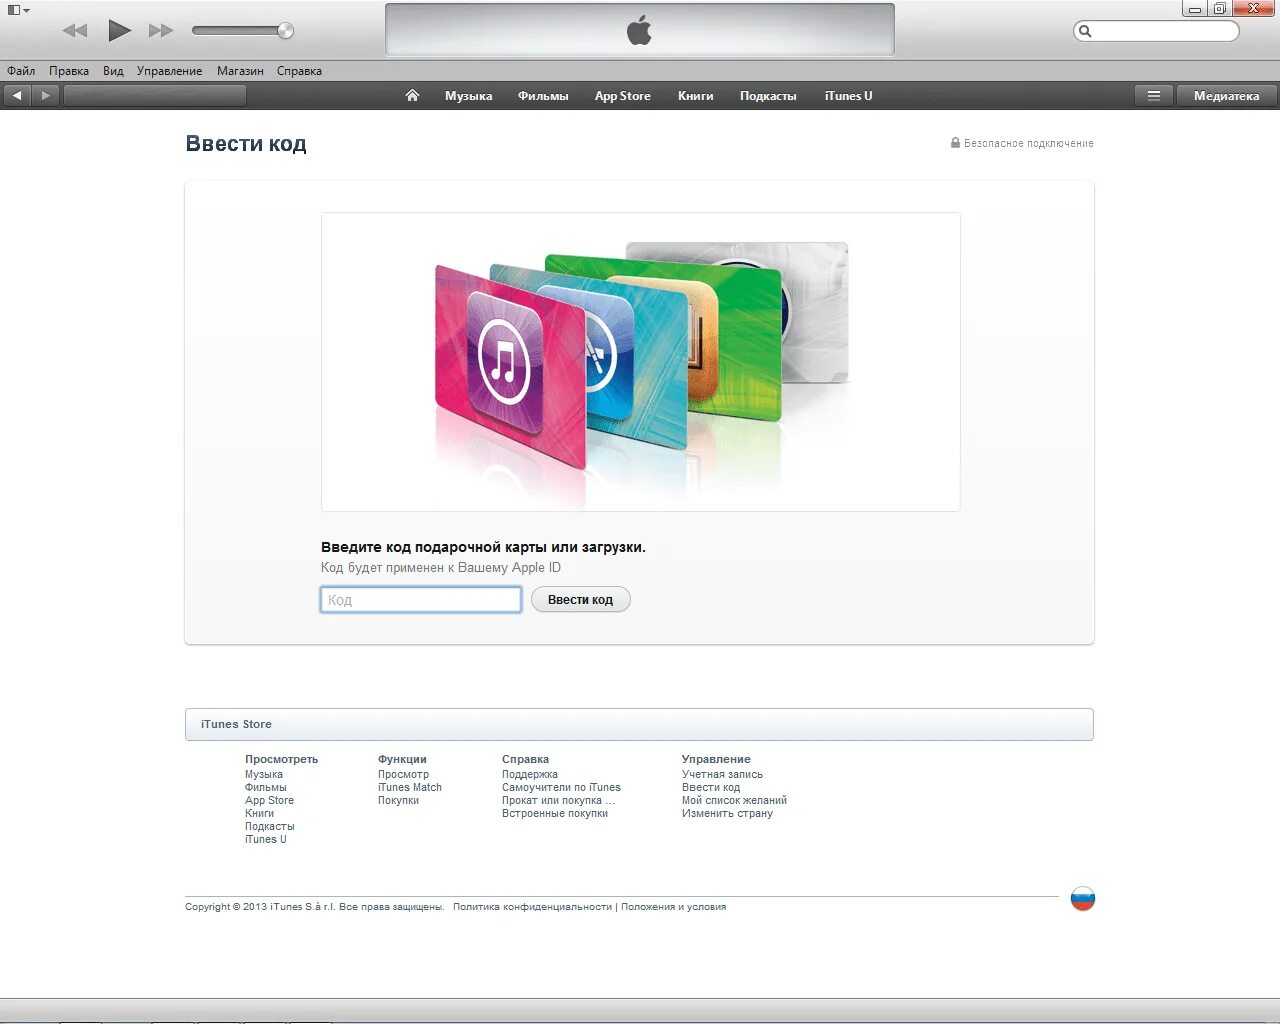Open Фильмы link under Просмотреть
This screenshot has height=1024, width=1280.
point(266,787)
